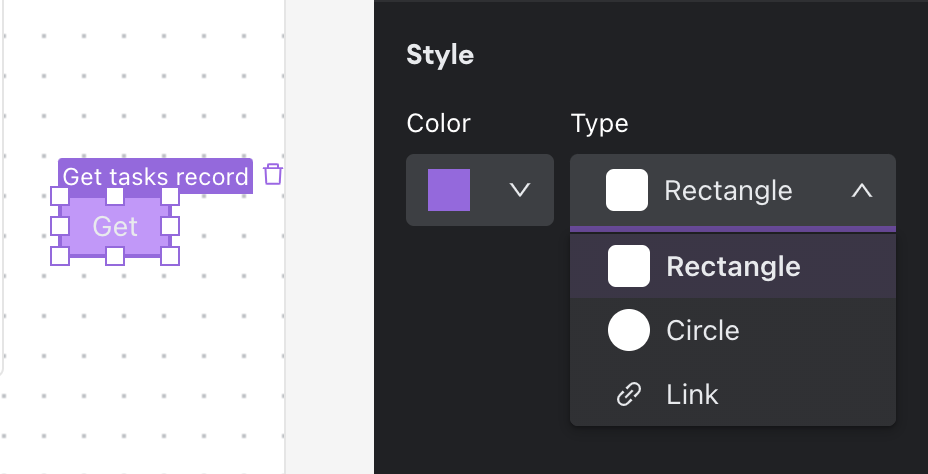Click the left-middle resize handle of the Get node

(x=60, y=226)
